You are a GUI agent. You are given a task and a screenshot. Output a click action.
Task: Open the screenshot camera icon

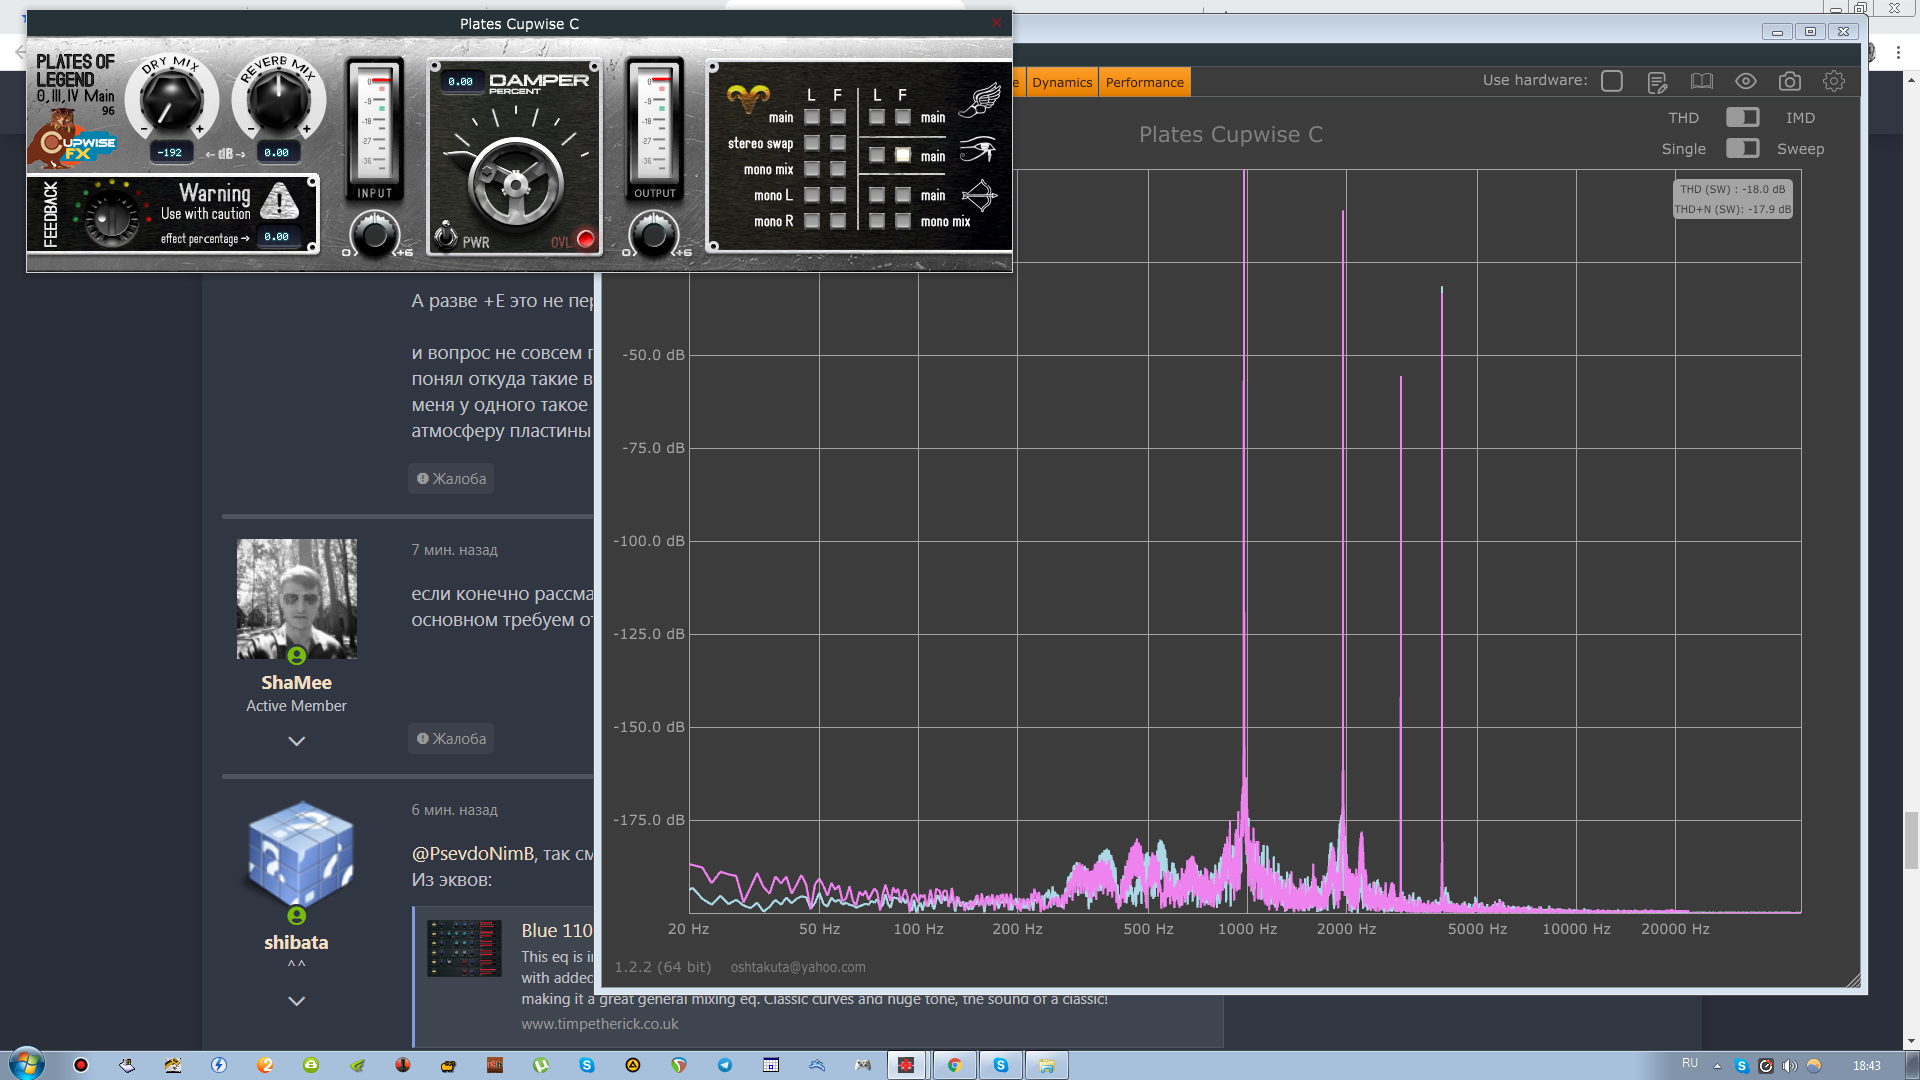click(1789, 82)
